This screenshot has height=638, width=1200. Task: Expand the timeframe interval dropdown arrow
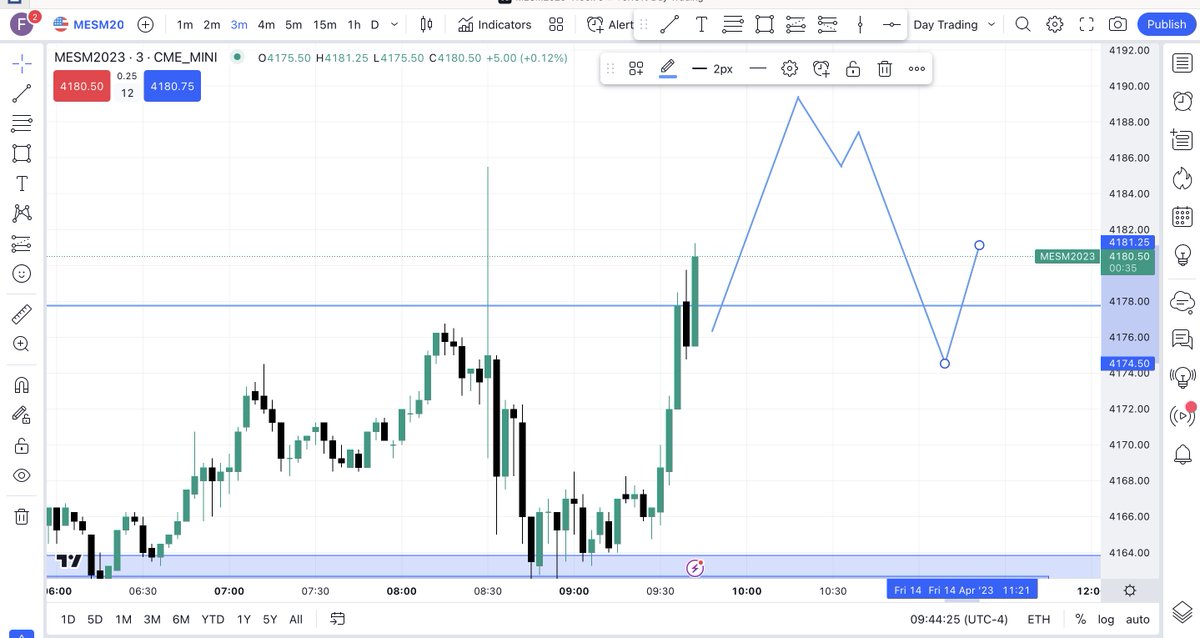point(395,24)
